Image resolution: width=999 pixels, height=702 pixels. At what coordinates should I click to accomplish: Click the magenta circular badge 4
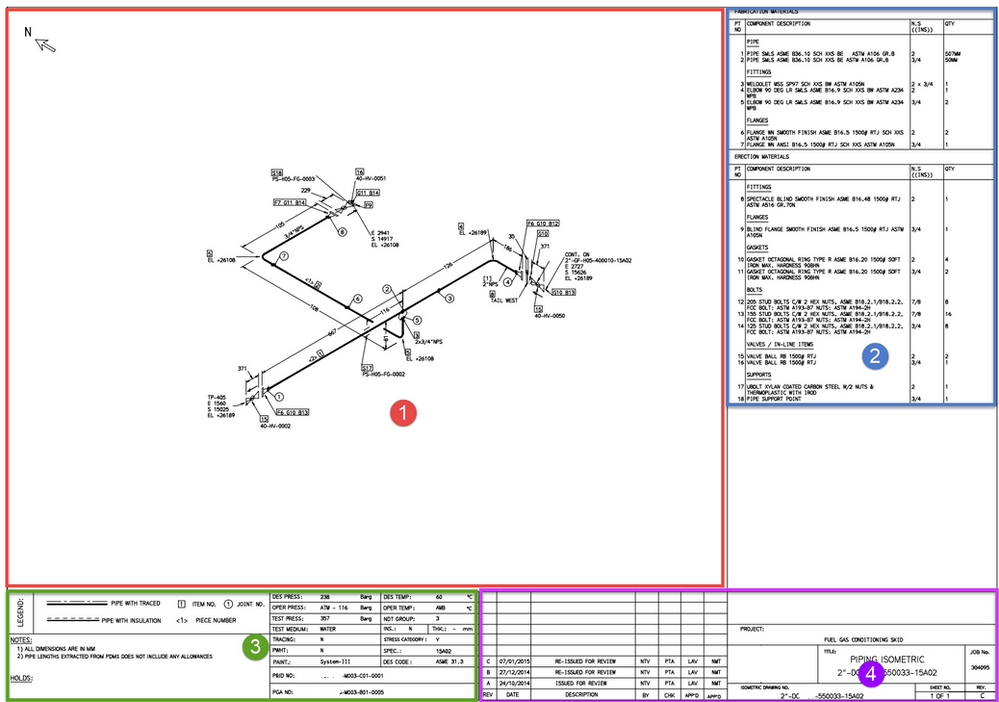(874, 675)
